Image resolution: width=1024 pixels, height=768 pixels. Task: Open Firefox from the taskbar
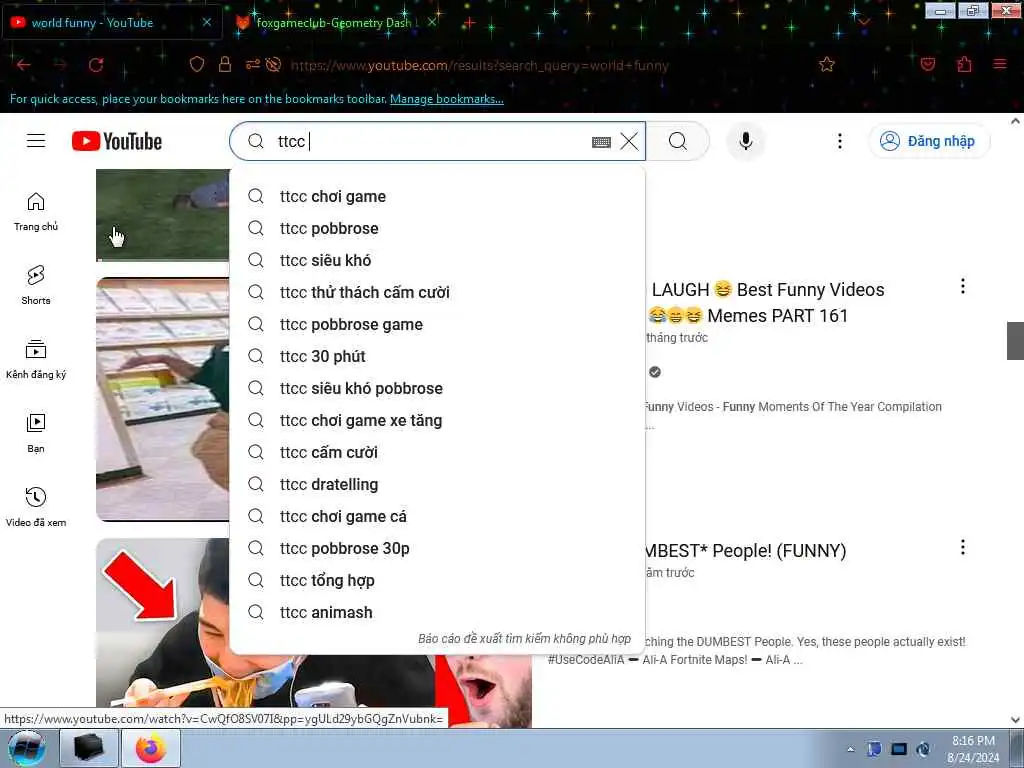pos(151,748)
